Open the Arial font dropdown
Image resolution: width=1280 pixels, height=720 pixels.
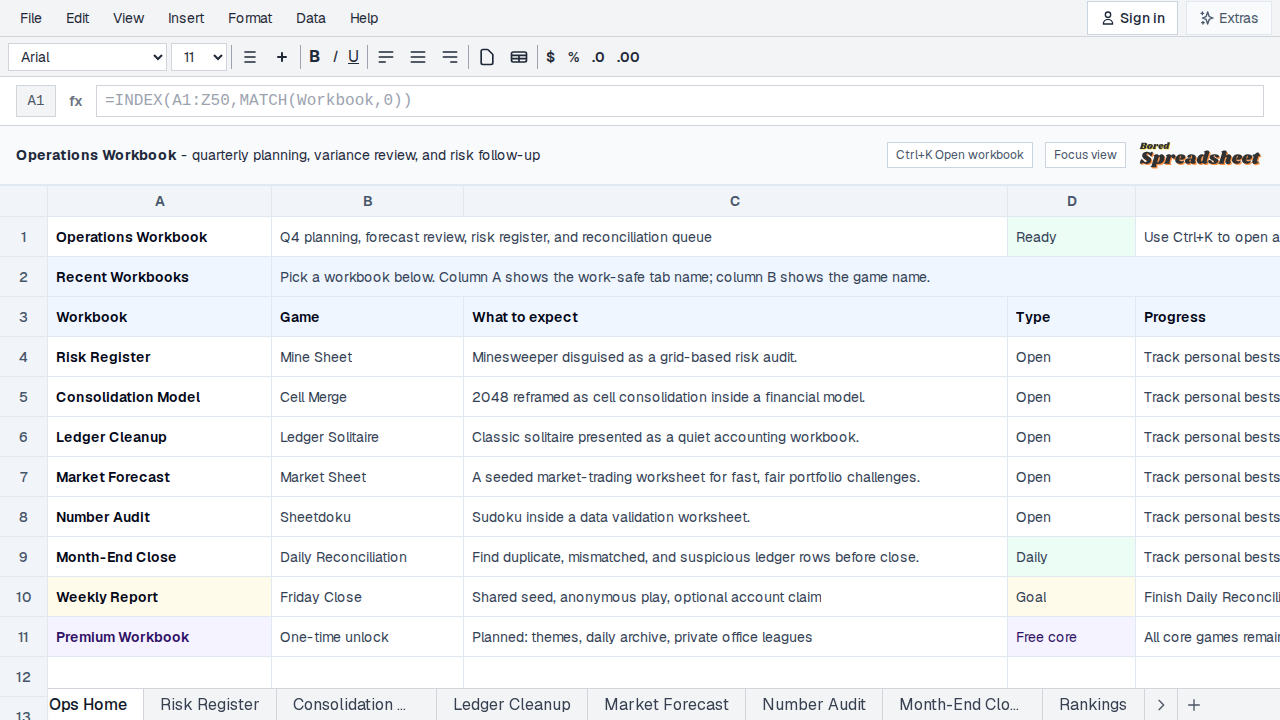tap(88, 57)
